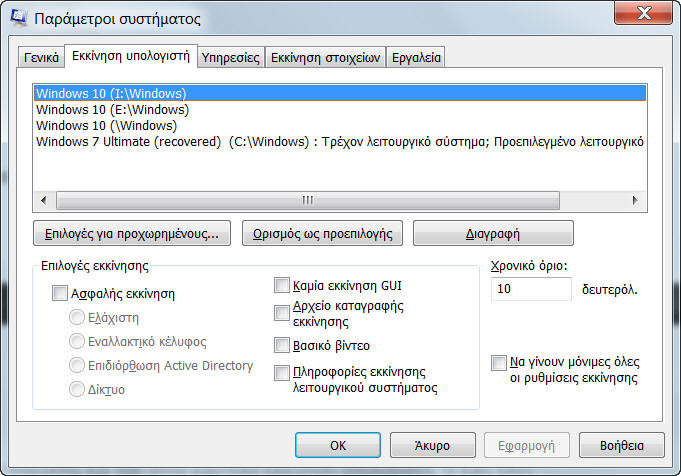The width and height of the screenshot is (681, 476).
Task: Open help with the Βοήθεια button
Action: tap(621, 445)
